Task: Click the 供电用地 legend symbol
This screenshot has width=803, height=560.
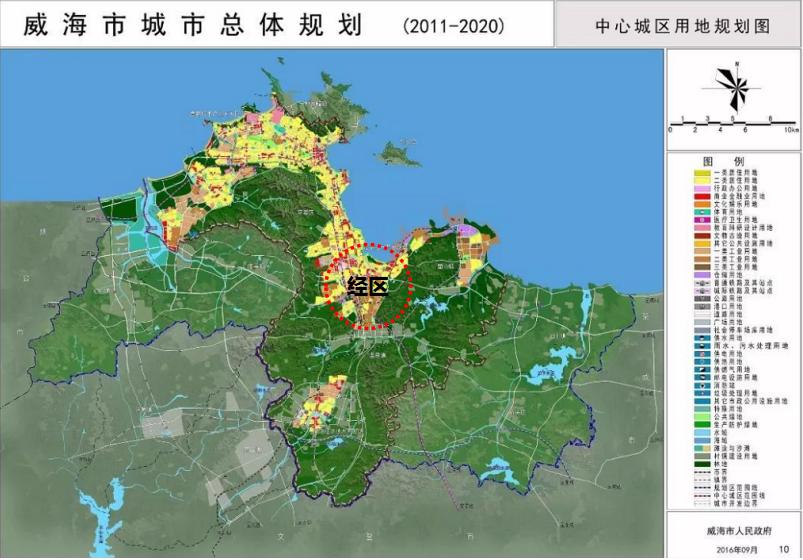Action: coord(701,354)
